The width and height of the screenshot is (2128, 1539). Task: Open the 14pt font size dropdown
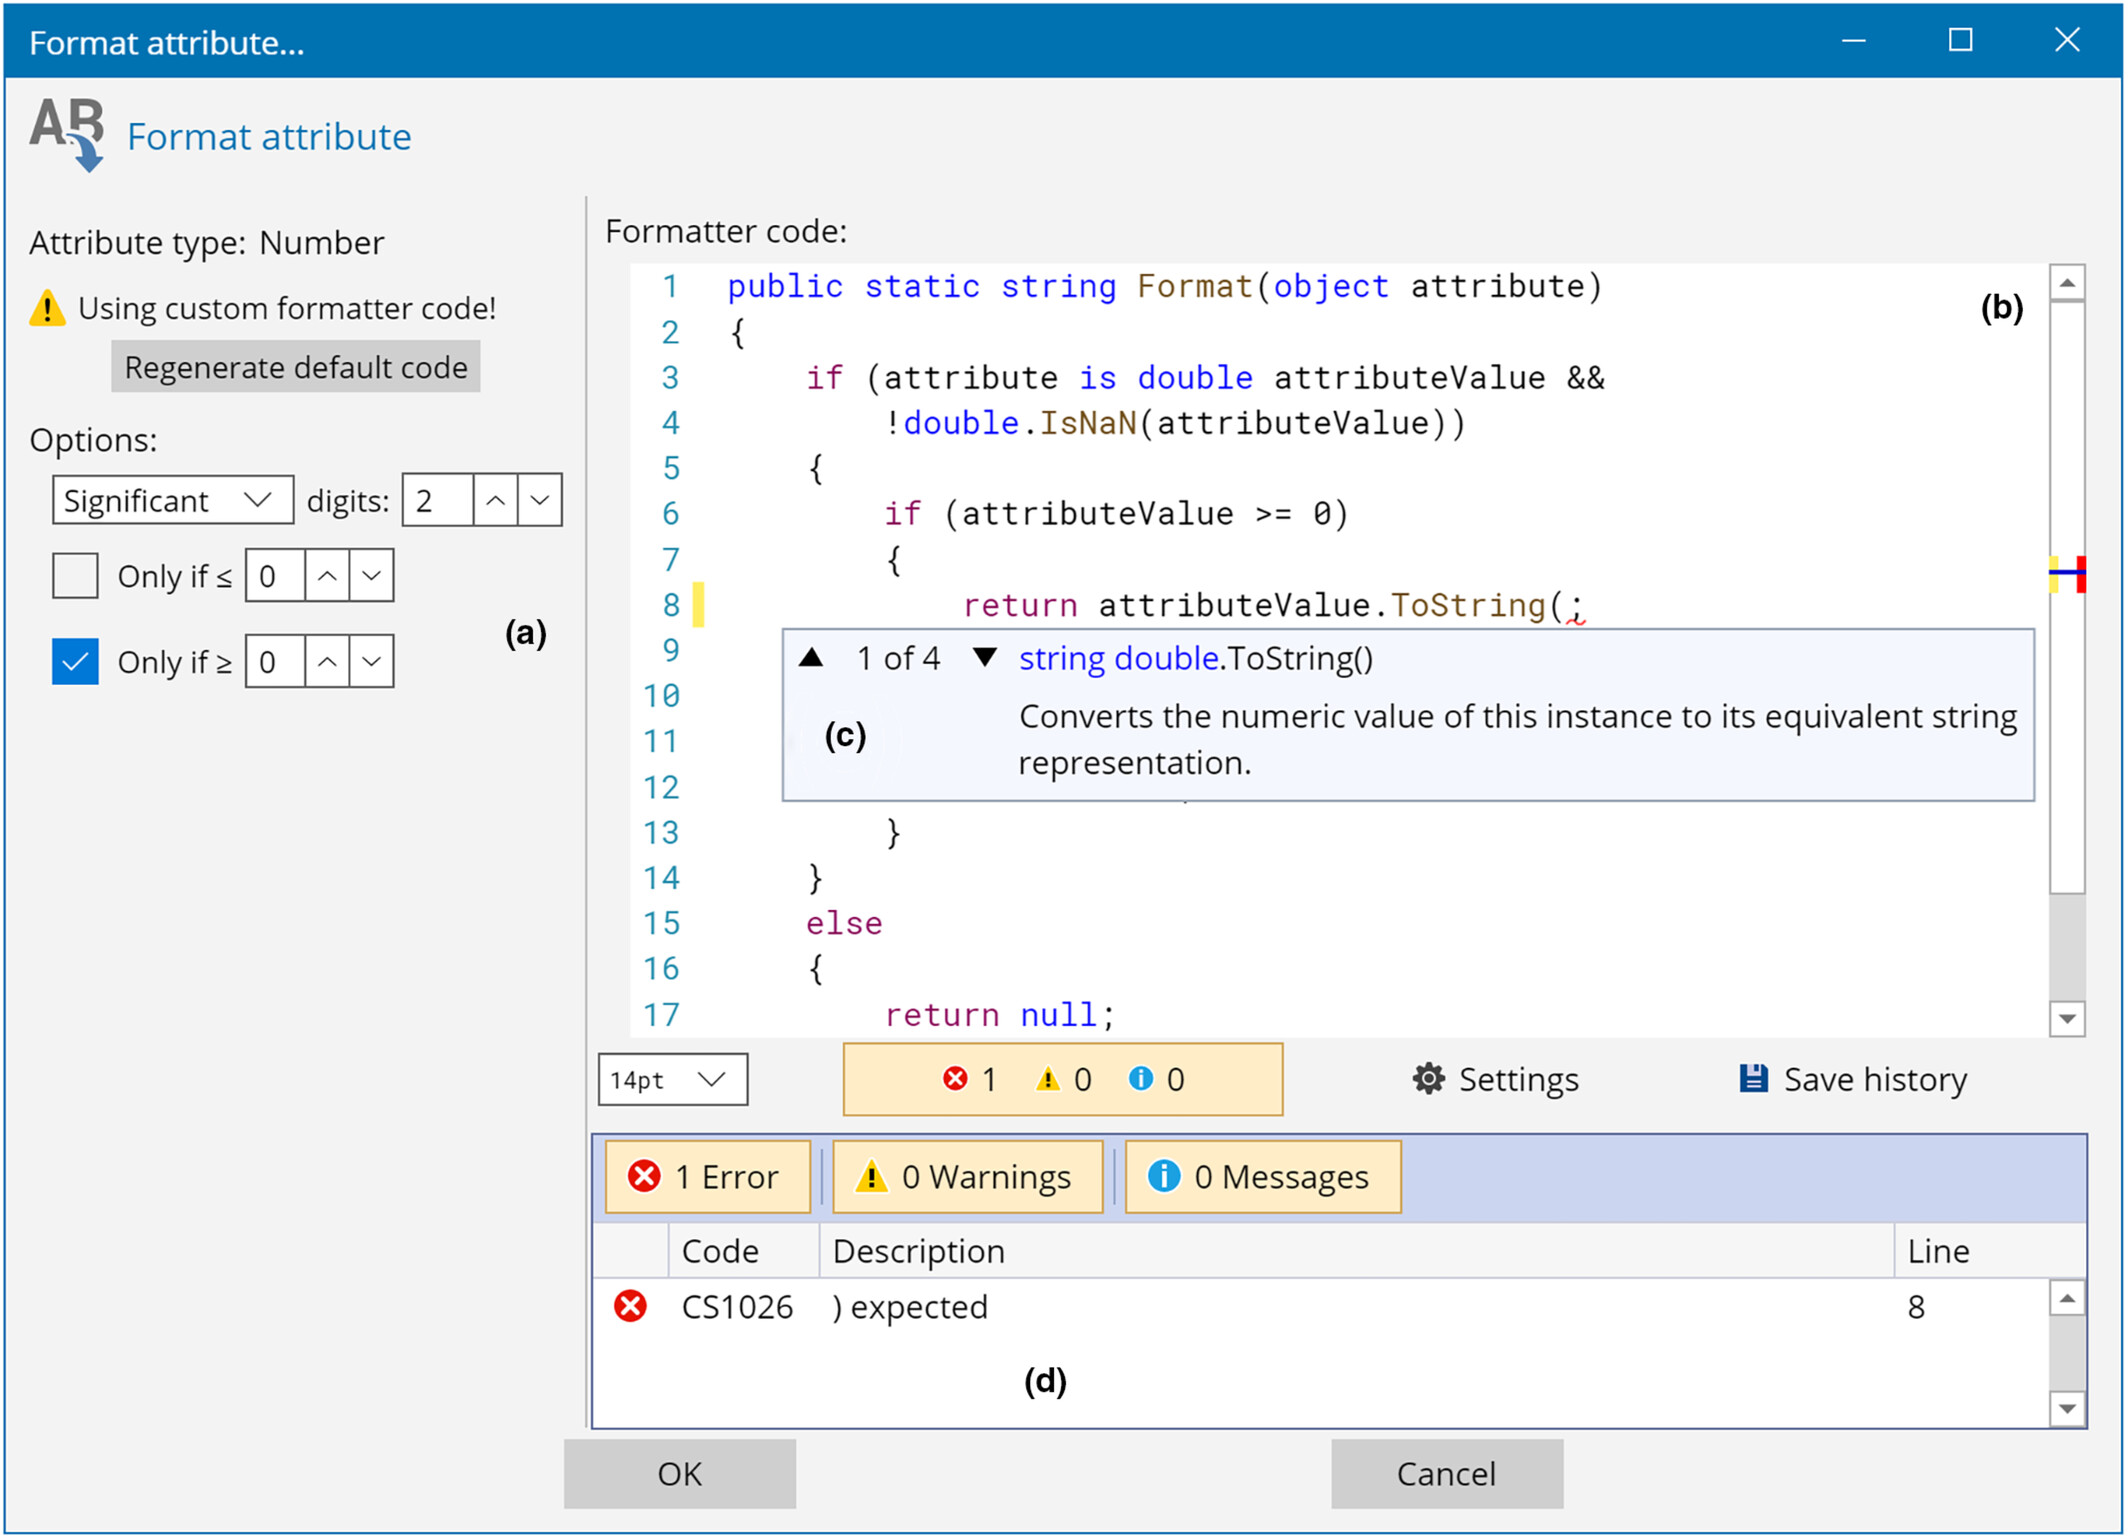[672, 1080]
